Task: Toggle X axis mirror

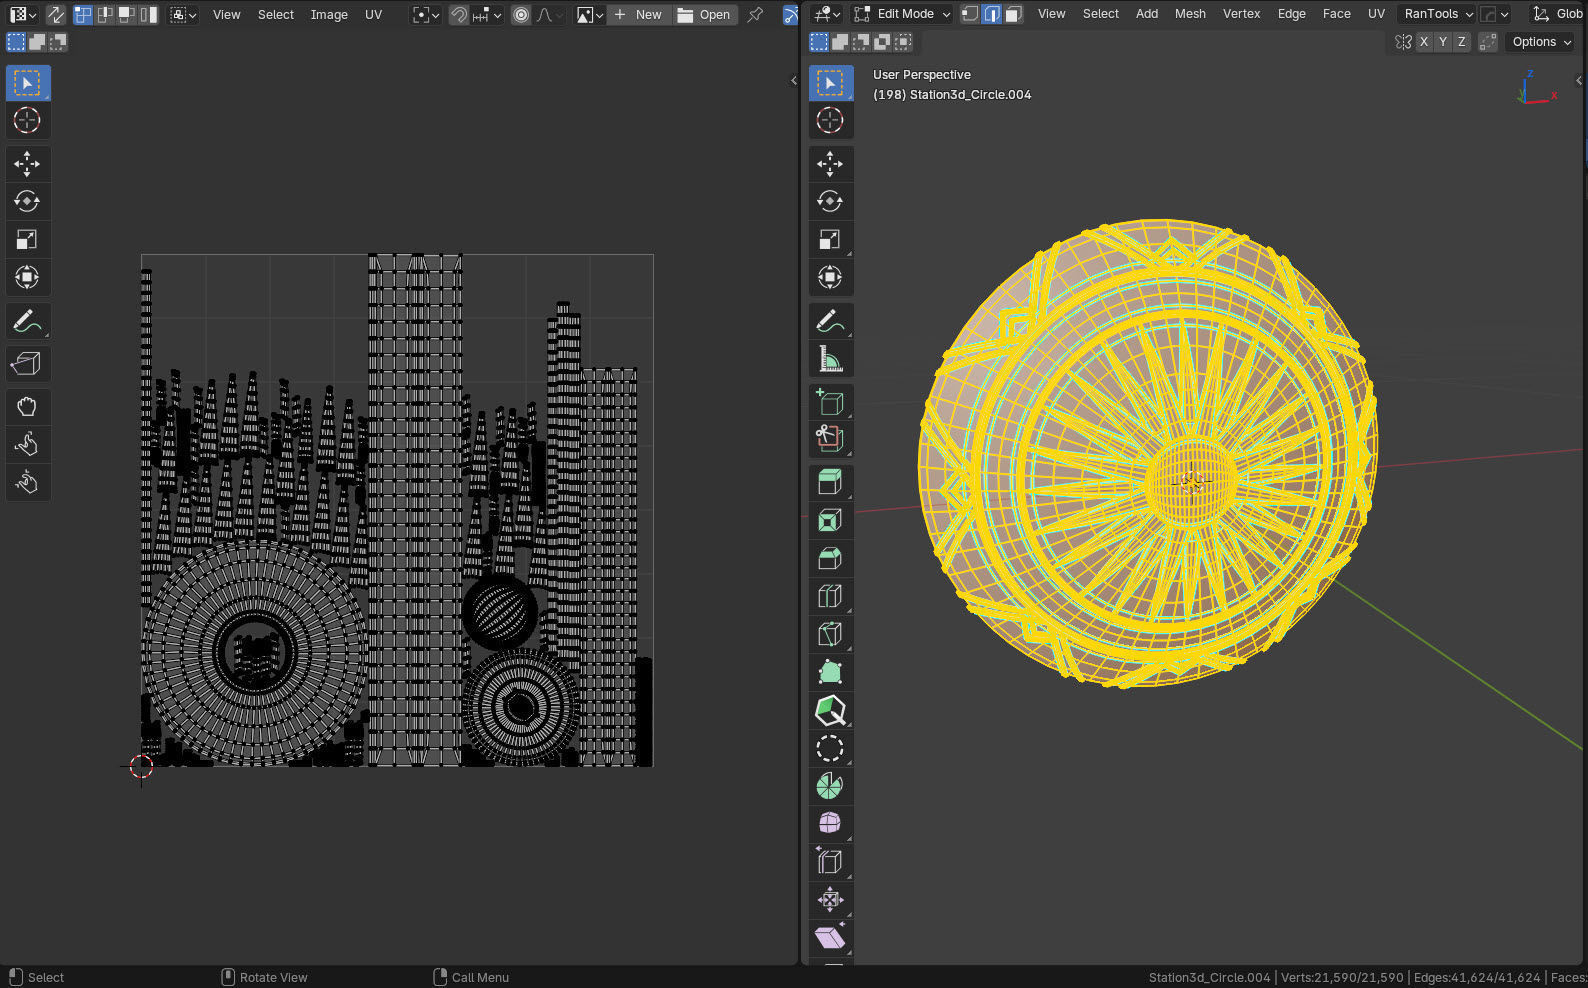Action: (x=1424, y=42)
